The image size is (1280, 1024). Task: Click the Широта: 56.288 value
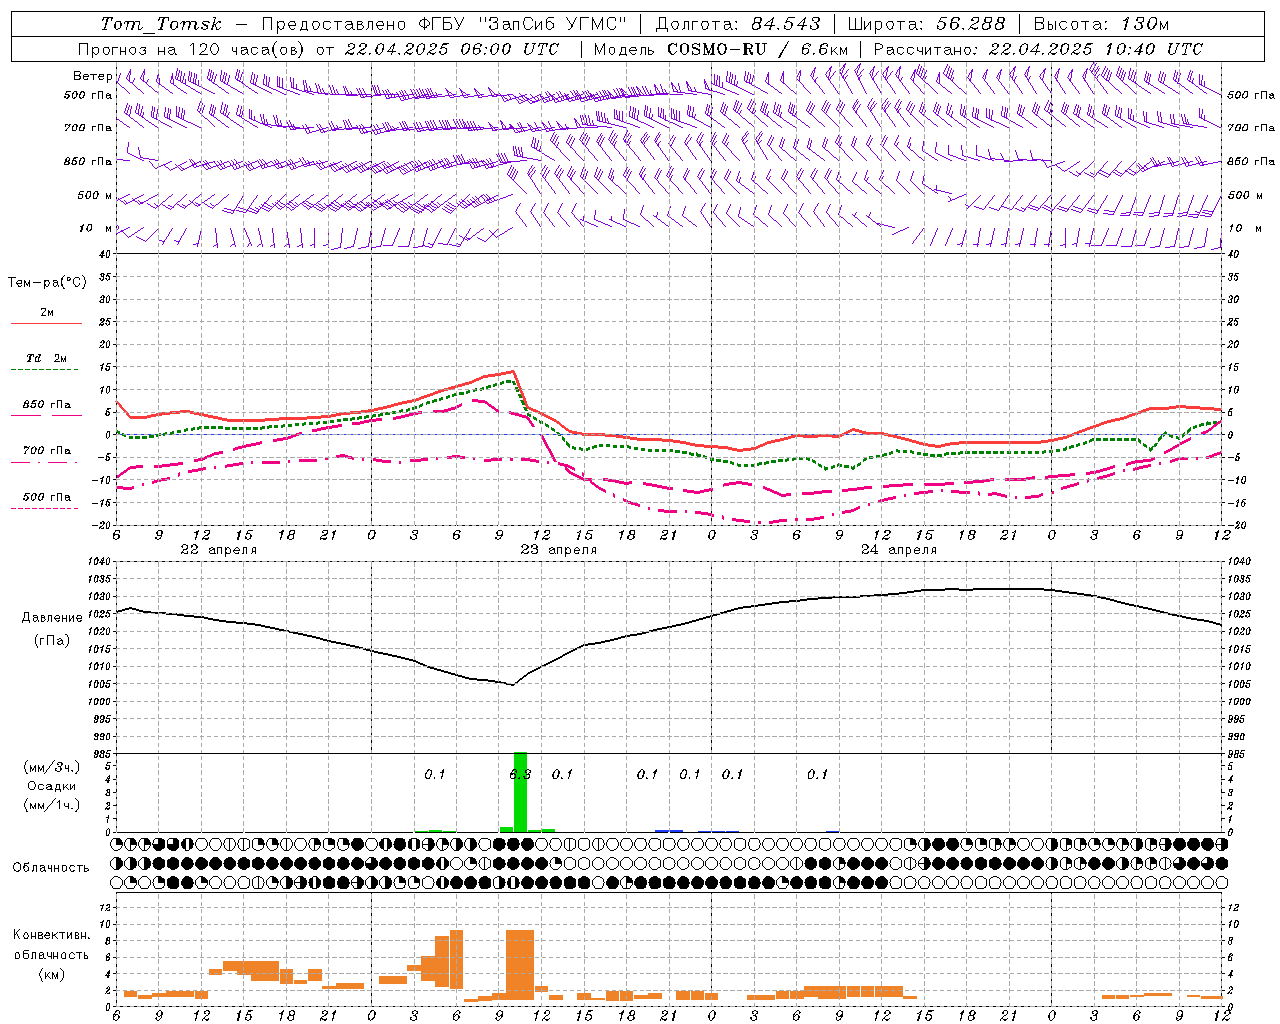(x=927, y=24)
